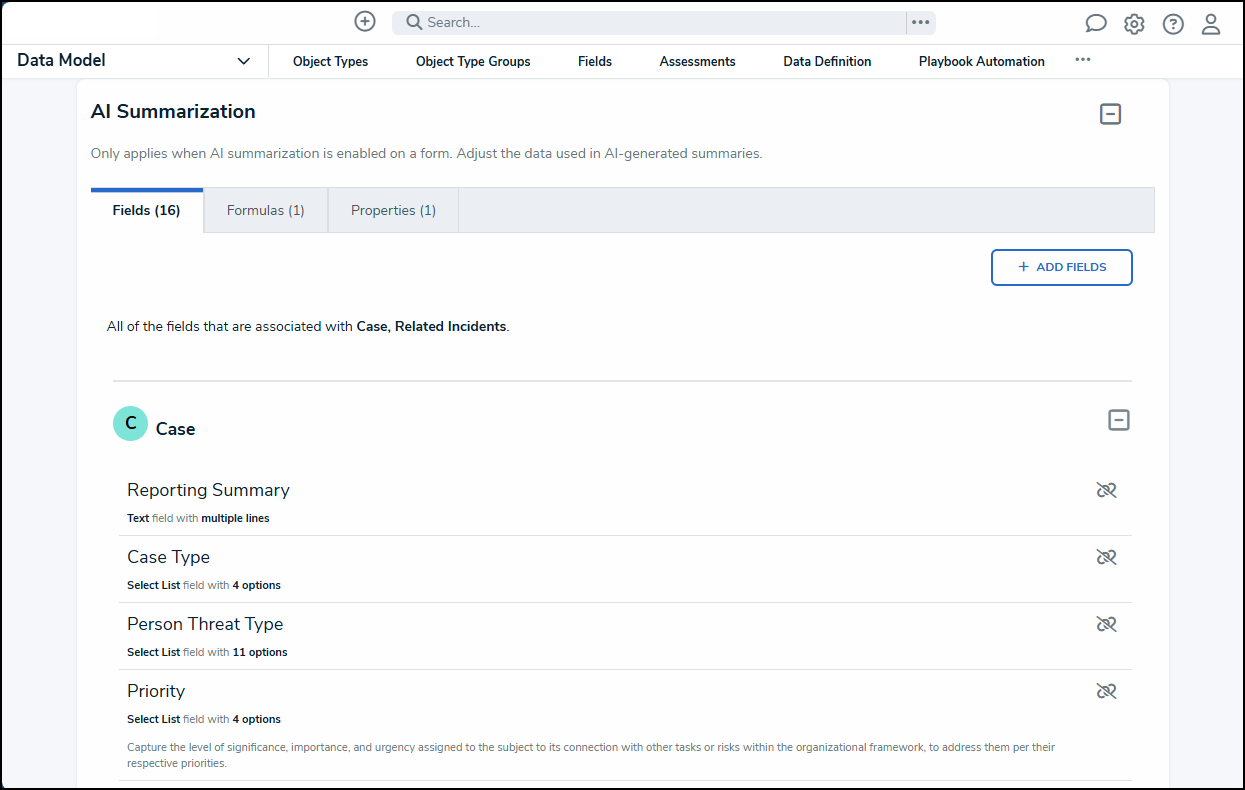Show more navigation tabs ellipsis
The image size is (1245, 790).
coord(1083,60)
